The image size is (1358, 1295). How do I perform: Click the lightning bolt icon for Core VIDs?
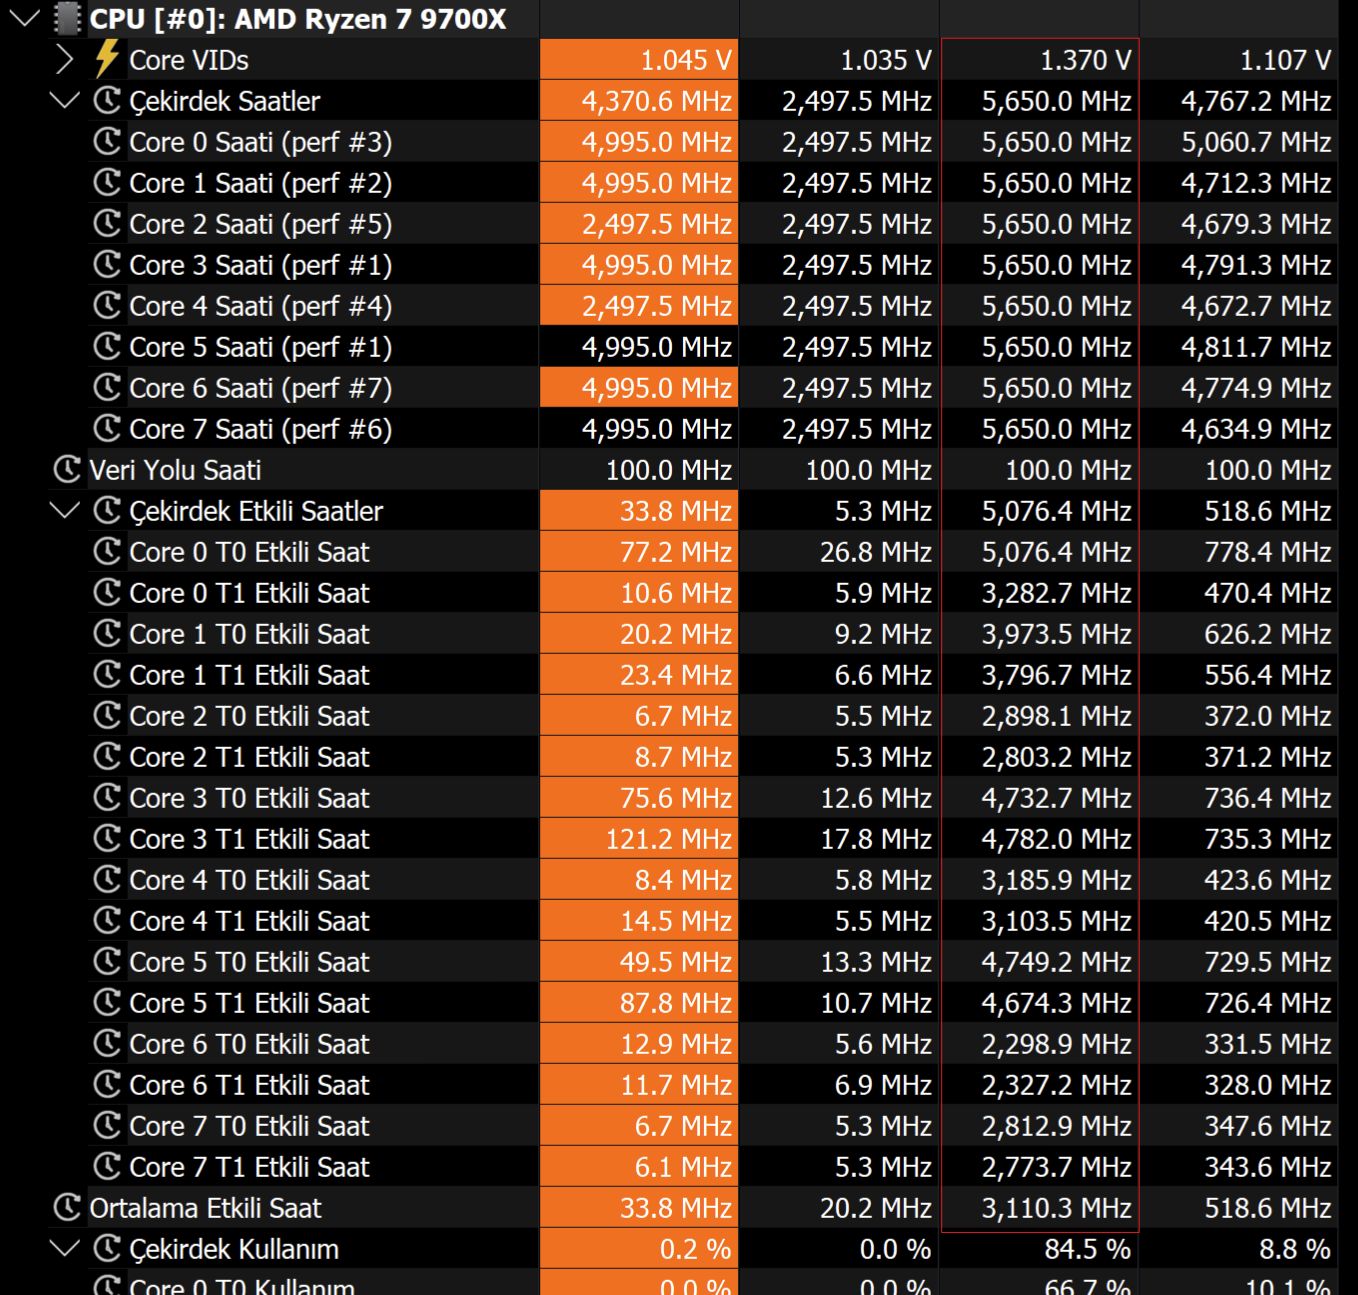107,59
